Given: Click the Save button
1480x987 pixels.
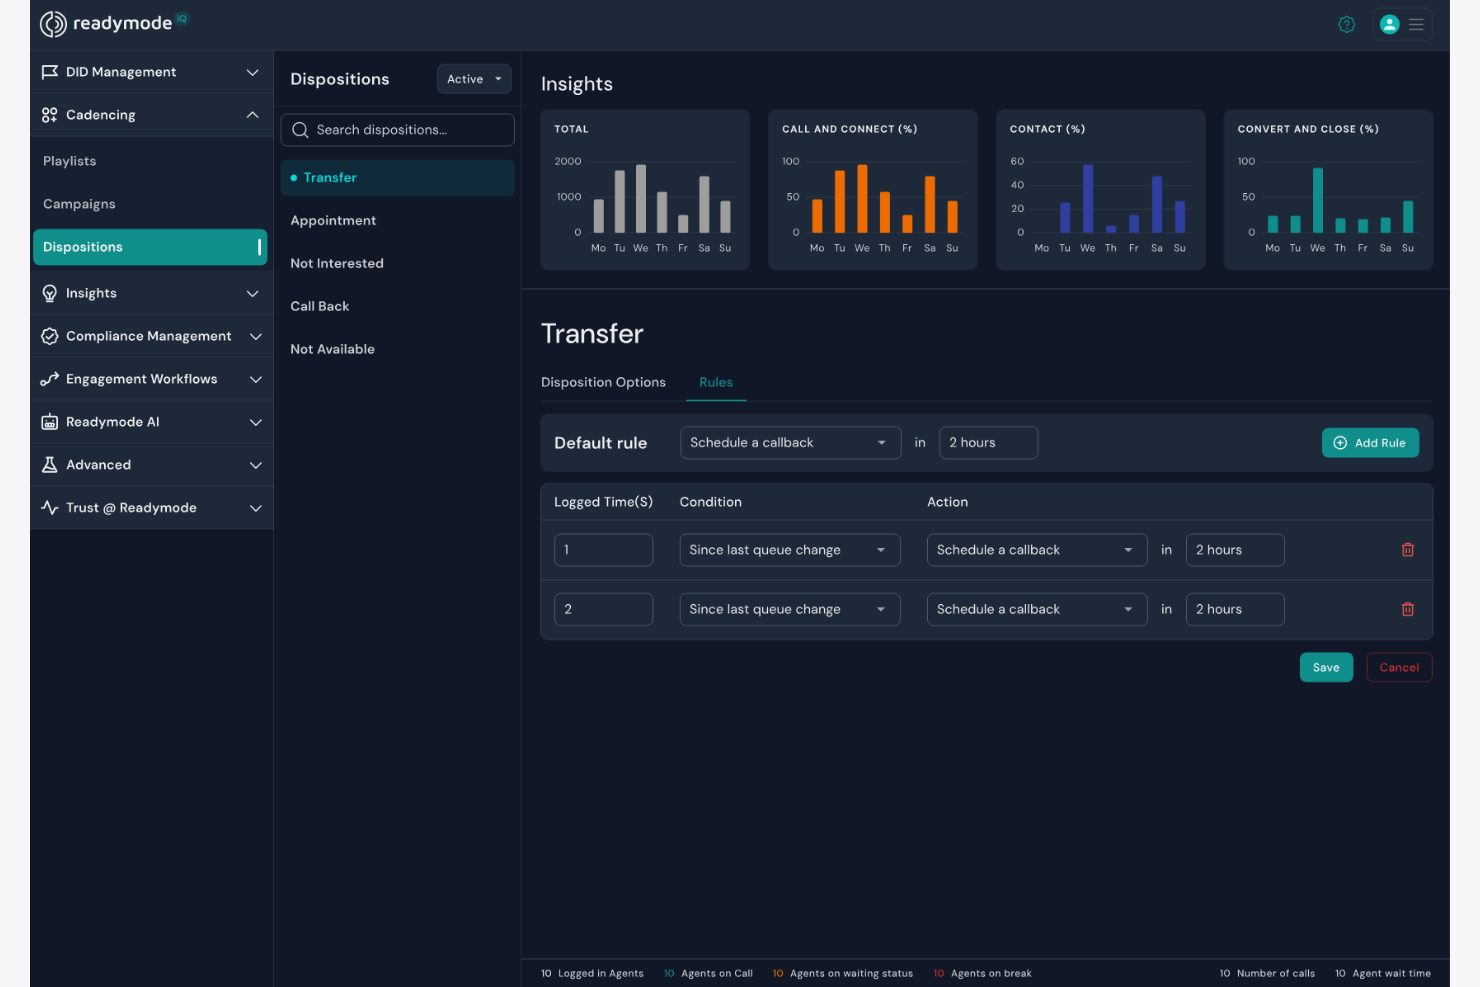Looking at the screenshot, I should click(x=1326, y=667).
